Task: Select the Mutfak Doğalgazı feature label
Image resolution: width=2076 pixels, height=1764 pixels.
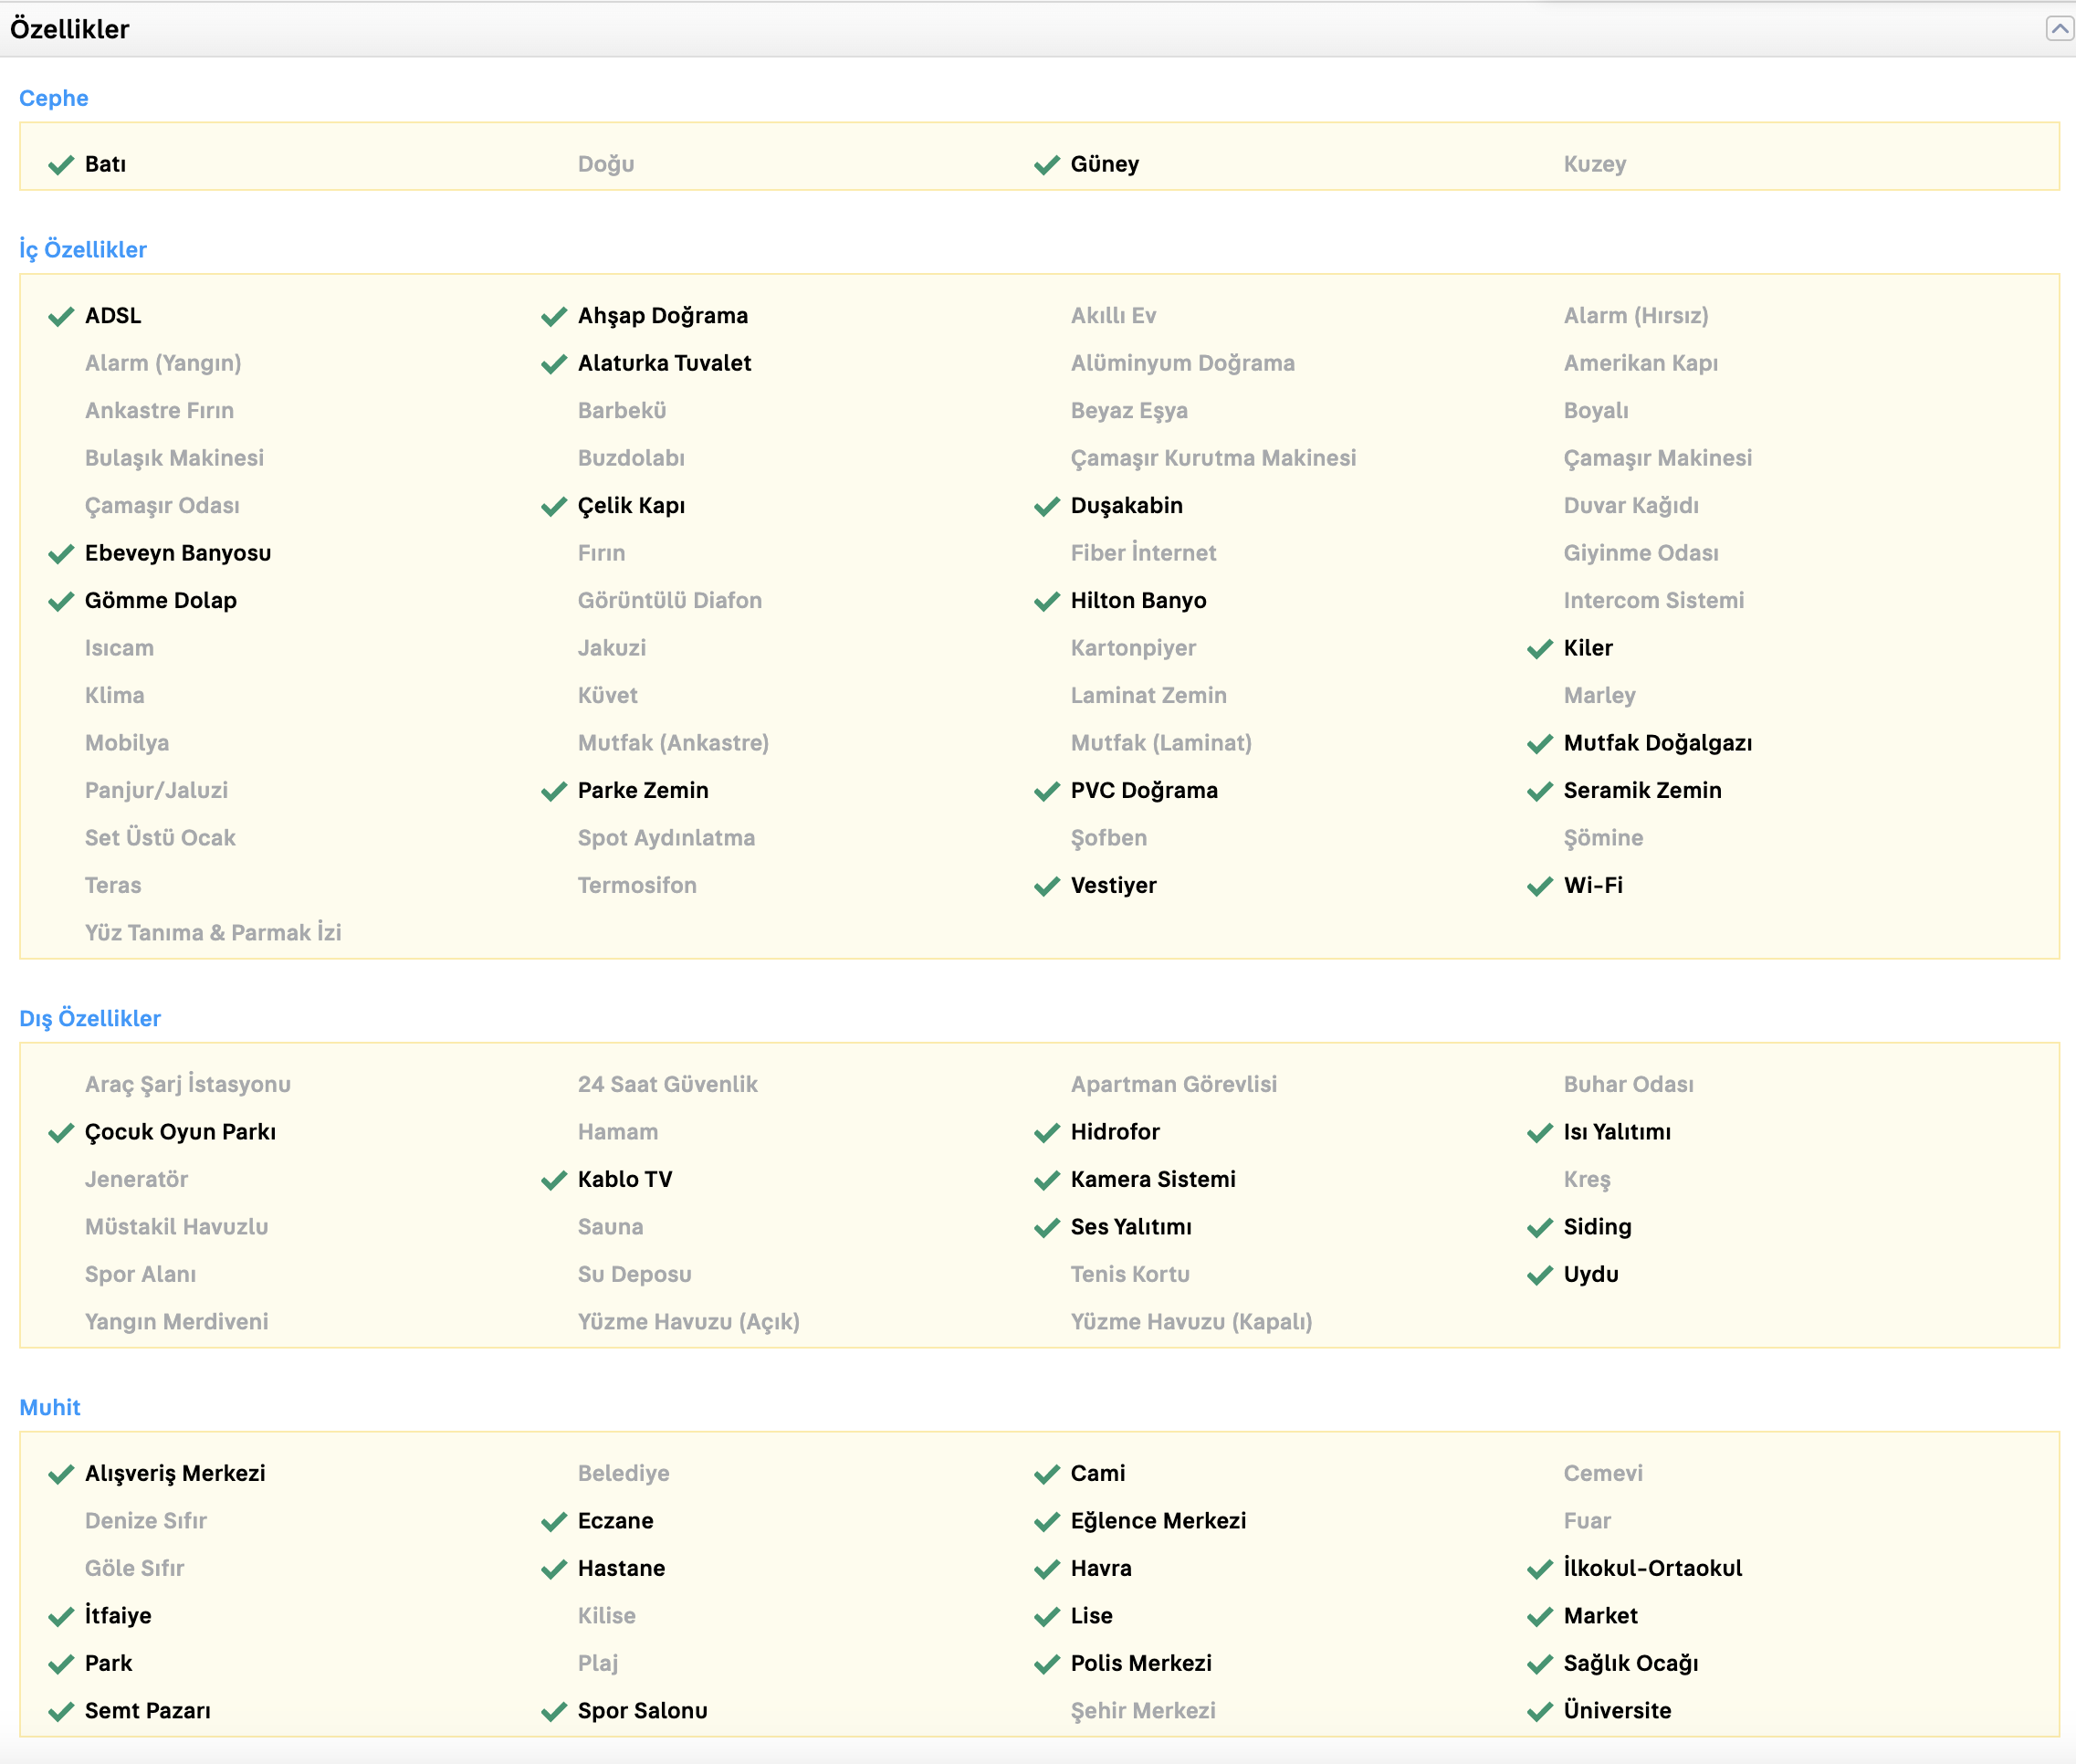Action: [1657, 743]
